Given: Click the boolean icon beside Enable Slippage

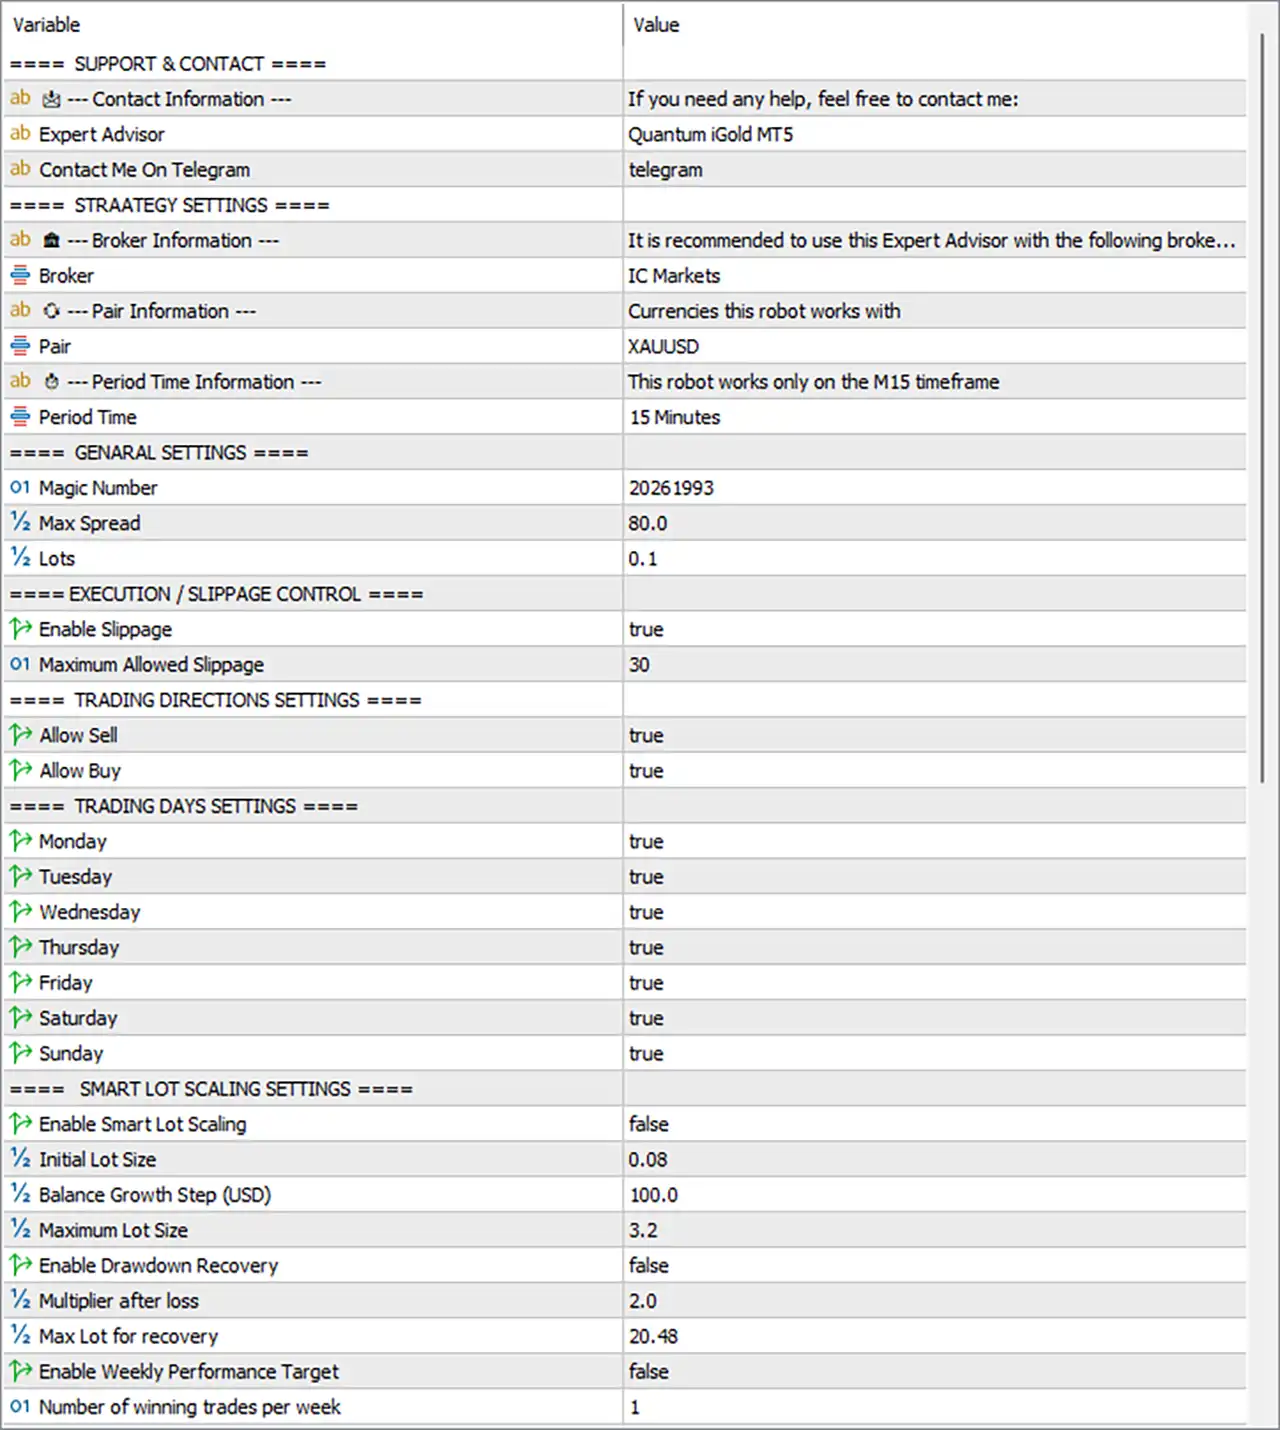Looking at the screenshot, I should point(20,629).
